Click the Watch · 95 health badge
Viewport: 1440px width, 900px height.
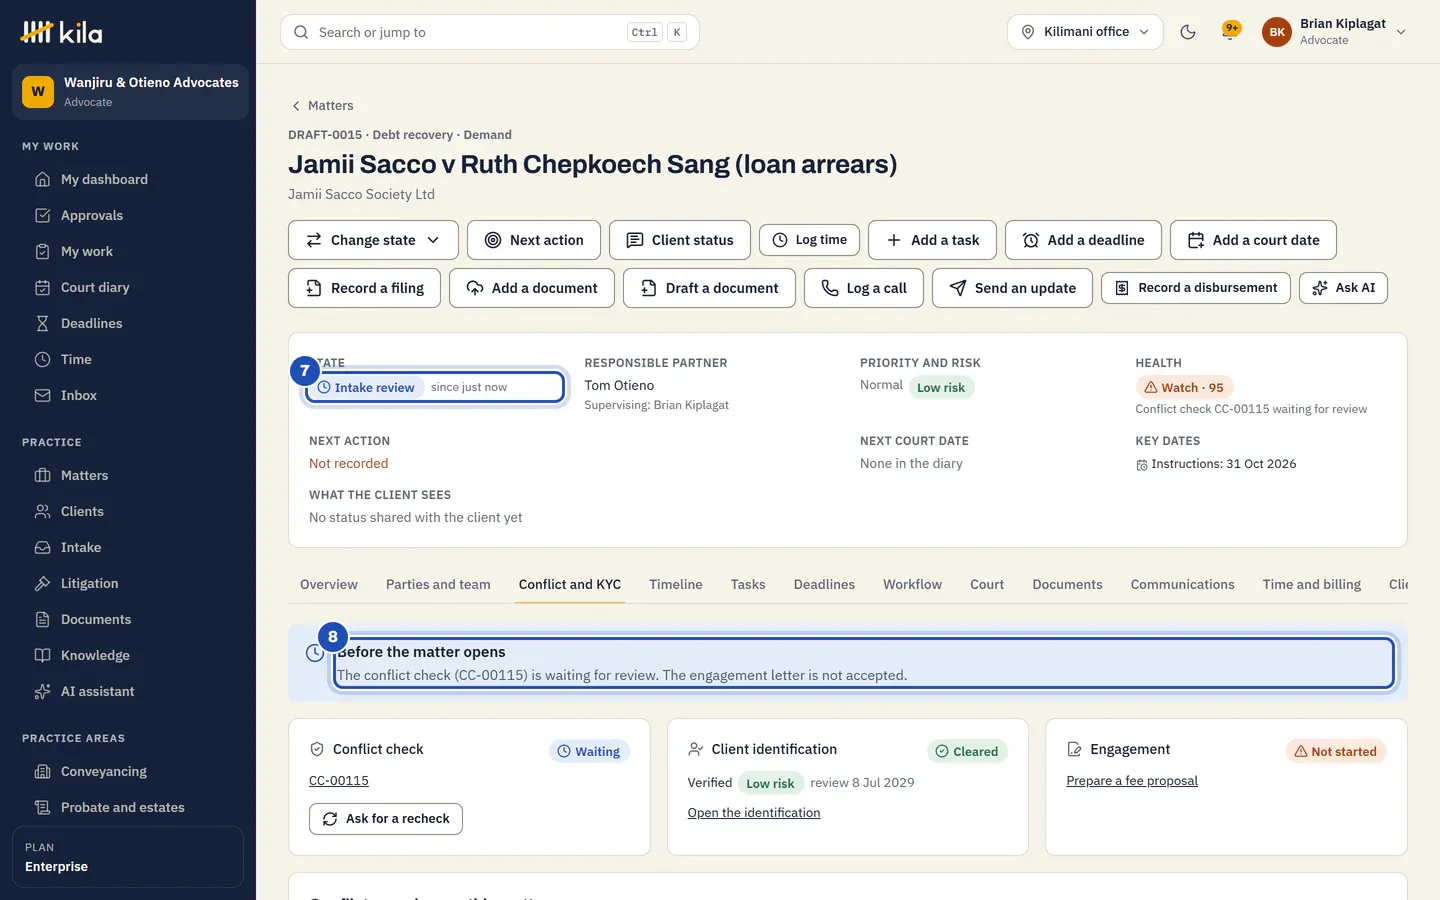click(x=1184, y=387)
